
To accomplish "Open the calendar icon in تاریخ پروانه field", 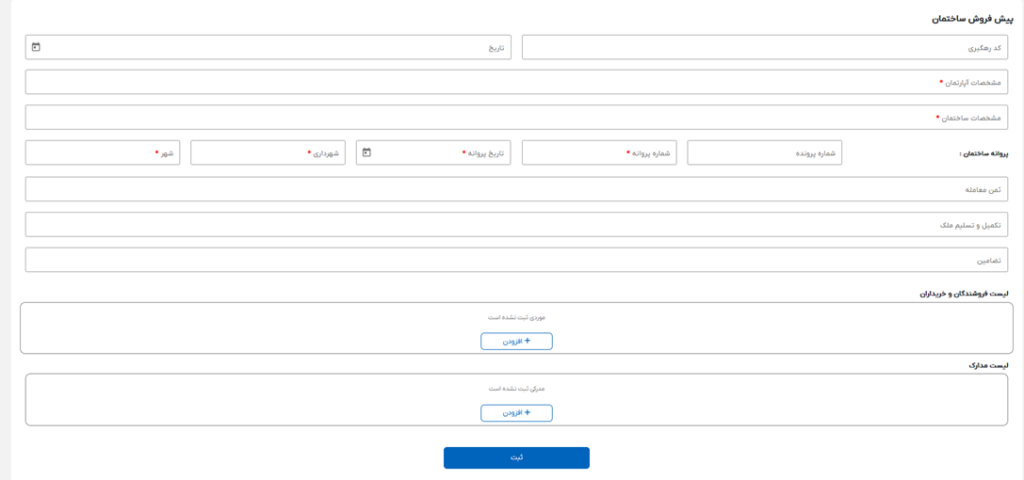I will (367, 153).
